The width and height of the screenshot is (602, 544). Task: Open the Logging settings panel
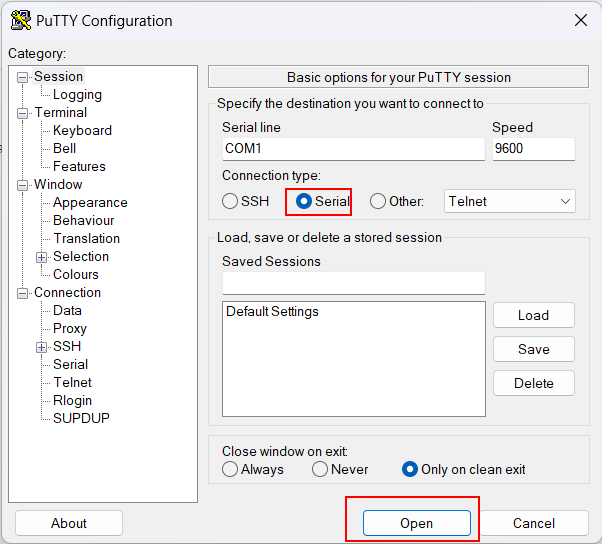point(77,95)
